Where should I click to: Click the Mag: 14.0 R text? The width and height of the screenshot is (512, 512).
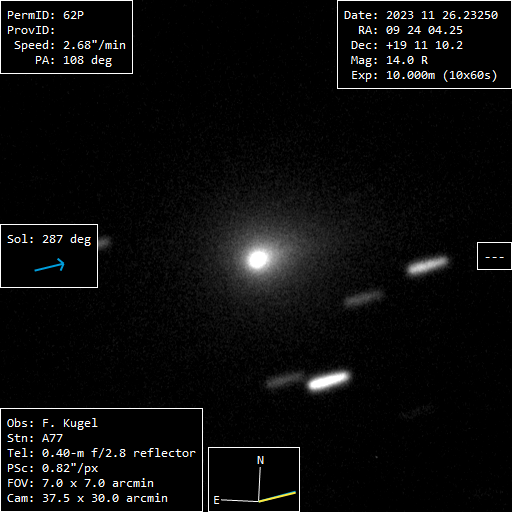tap(389, 60)
